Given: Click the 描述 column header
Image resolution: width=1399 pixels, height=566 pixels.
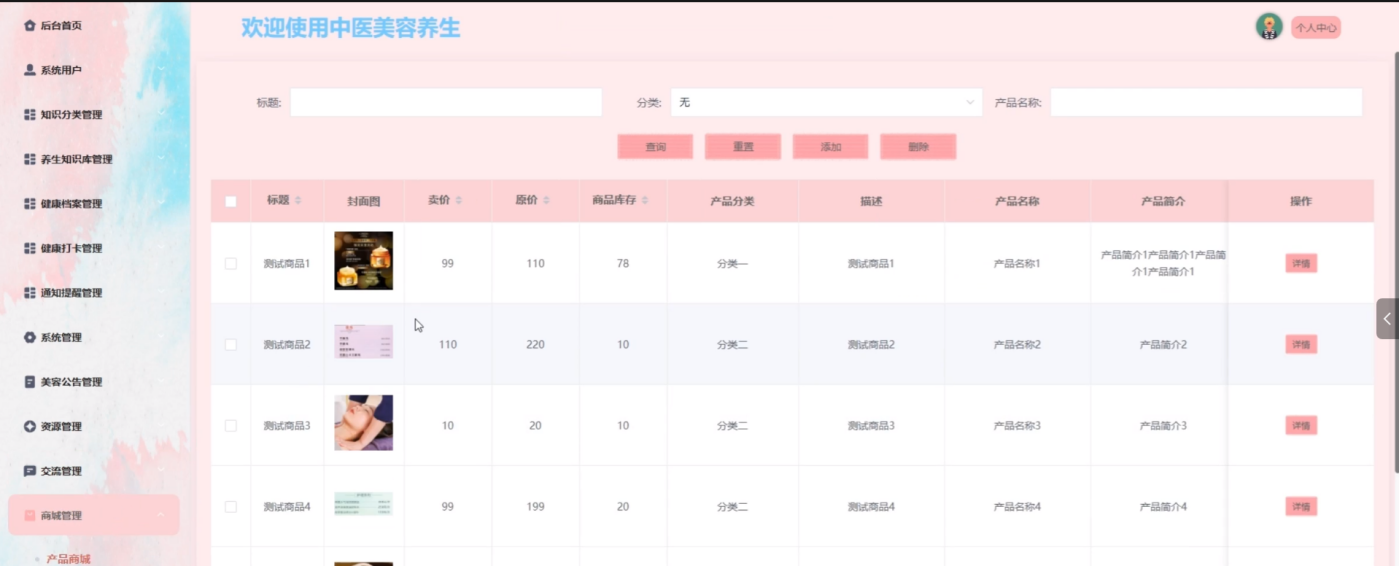Looking at the screenshot, I should [871, 201].
